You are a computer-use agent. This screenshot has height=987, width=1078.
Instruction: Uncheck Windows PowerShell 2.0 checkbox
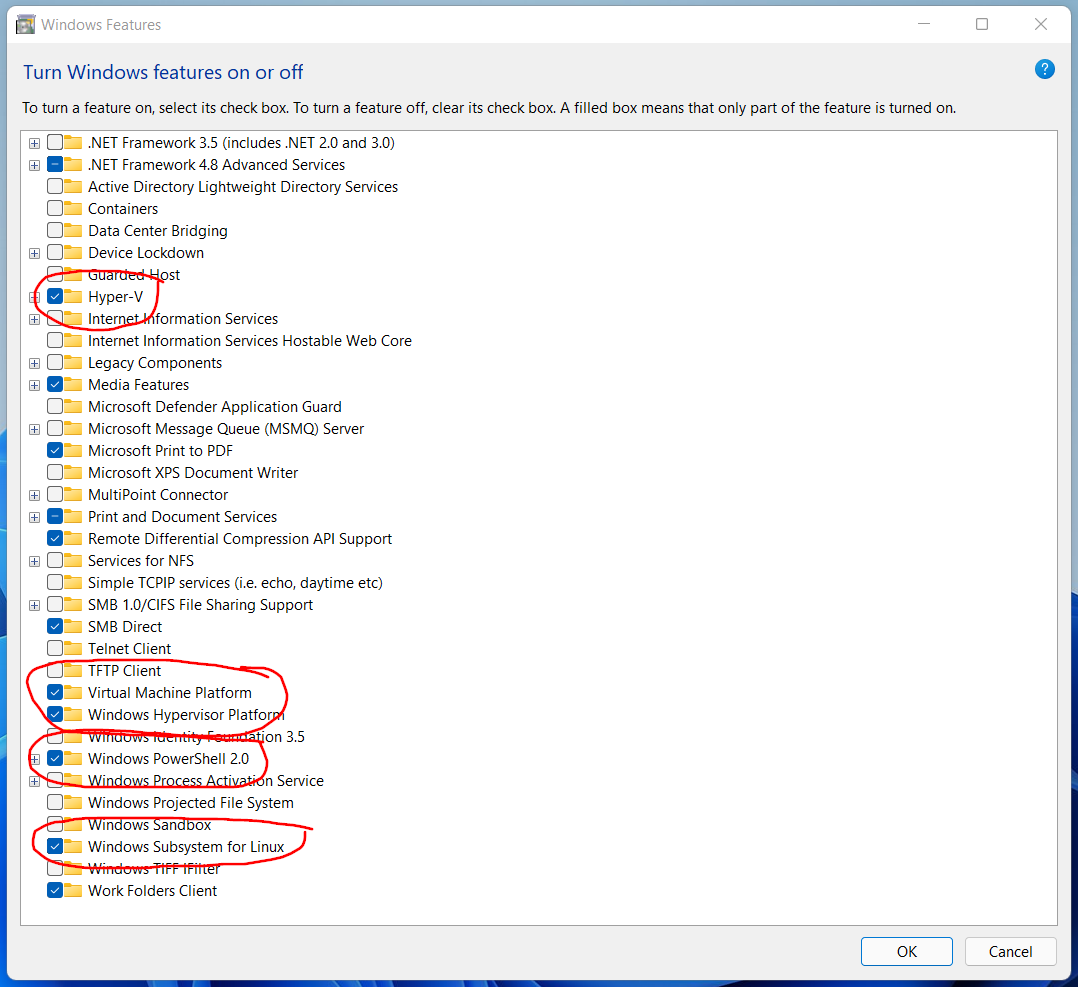(55, 758)
